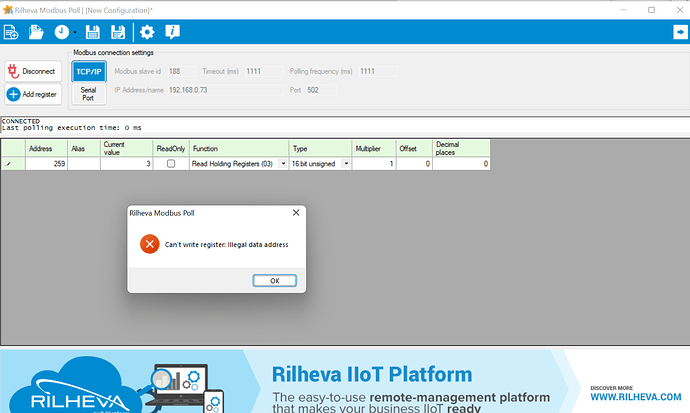Add a new register
690x413 pixels.
tap(33, 94)
